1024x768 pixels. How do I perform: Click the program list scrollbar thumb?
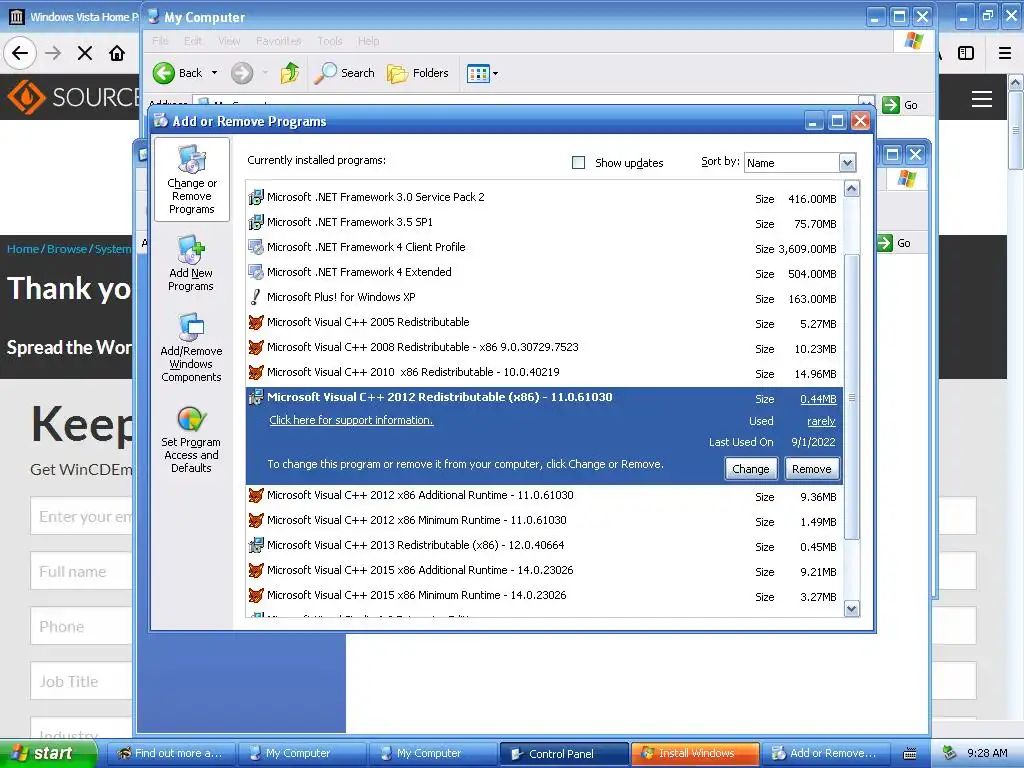click(852, 397)
